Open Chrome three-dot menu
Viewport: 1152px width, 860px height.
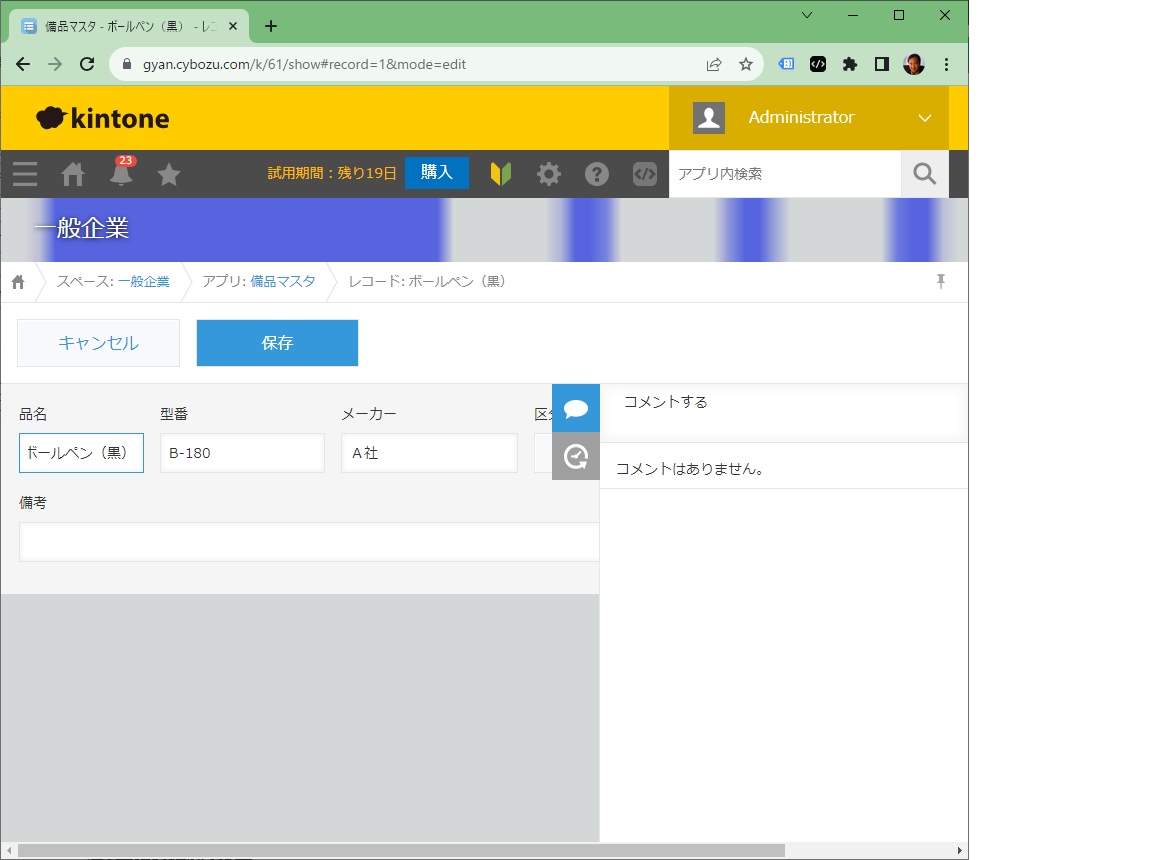tap(946, 64)
